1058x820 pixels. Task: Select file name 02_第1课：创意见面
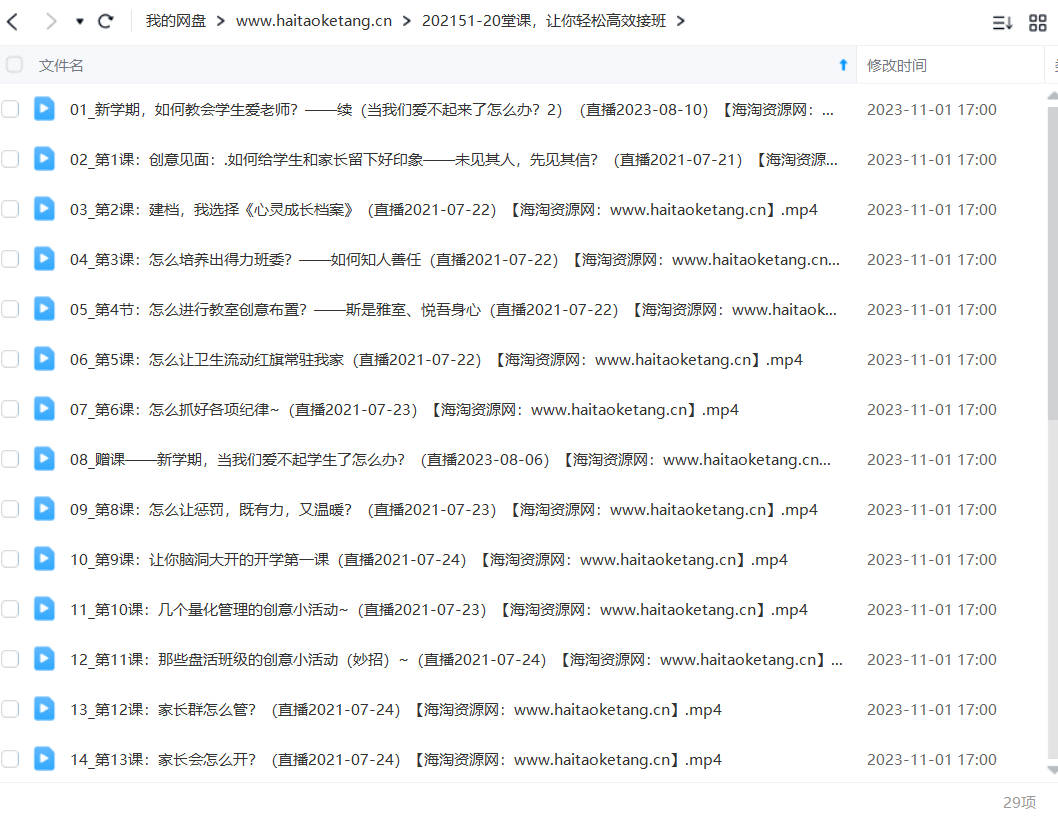454,159
